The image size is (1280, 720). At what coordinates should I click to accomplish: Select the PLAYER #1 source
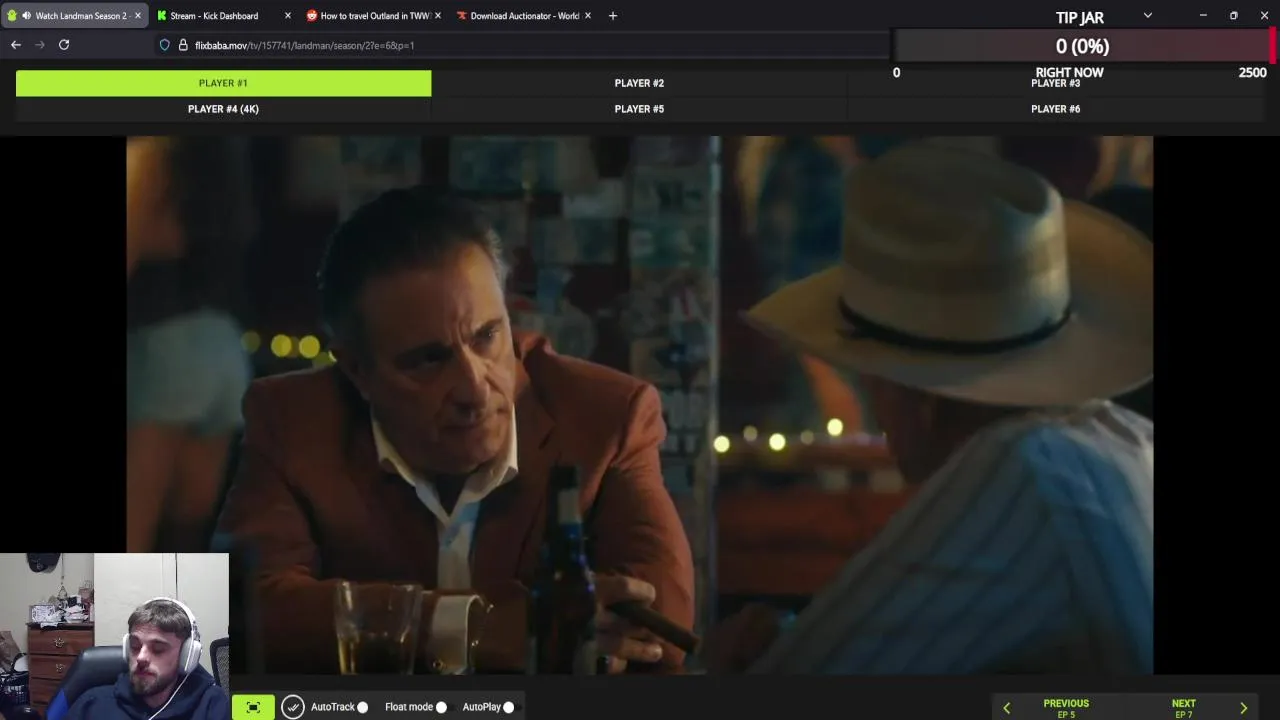(223, 83)
